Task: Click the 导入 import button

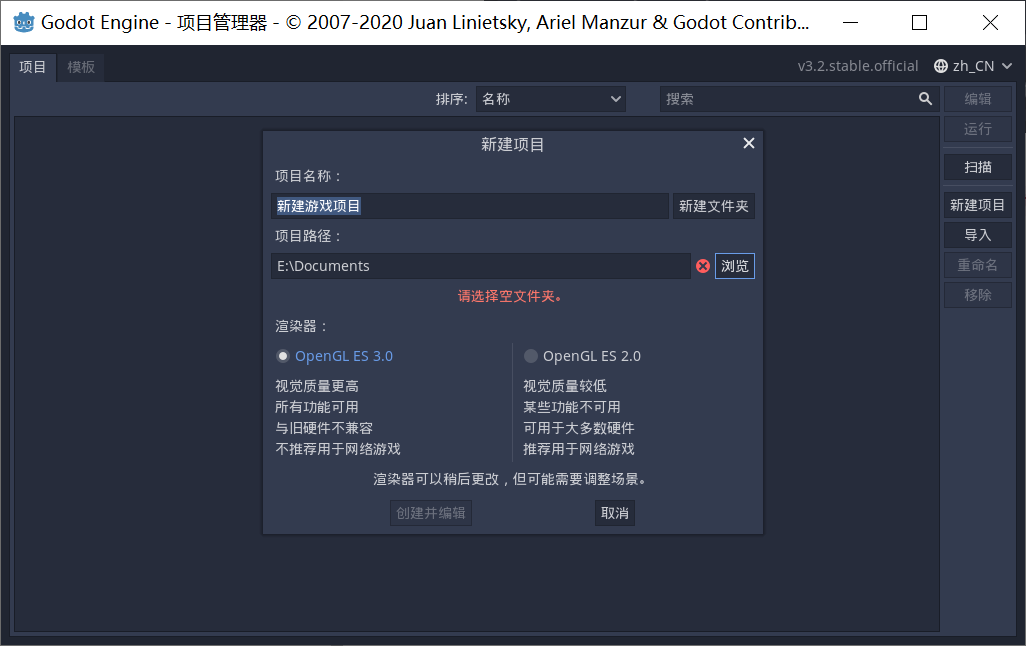Action: [978, 235]
